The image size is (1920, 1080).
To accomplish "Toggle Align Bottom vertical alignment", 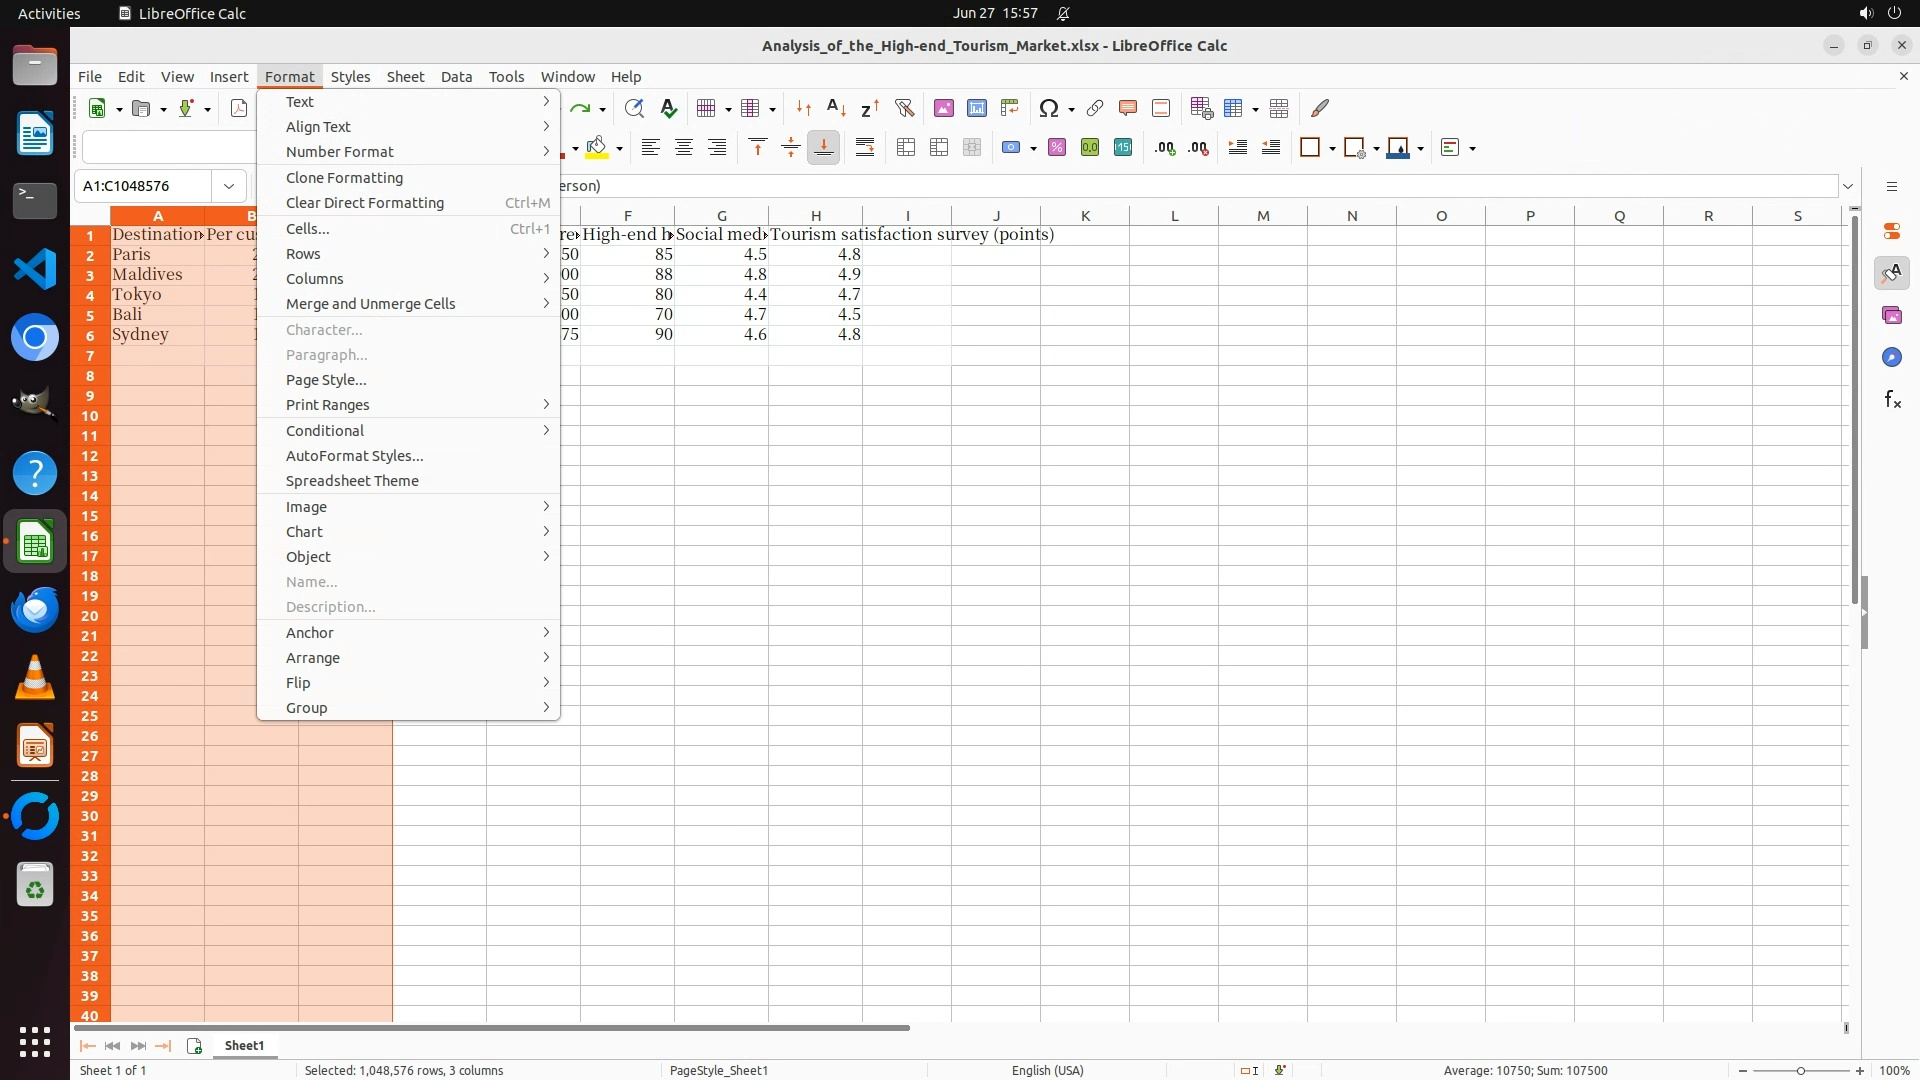I will [x=823, y=148].
